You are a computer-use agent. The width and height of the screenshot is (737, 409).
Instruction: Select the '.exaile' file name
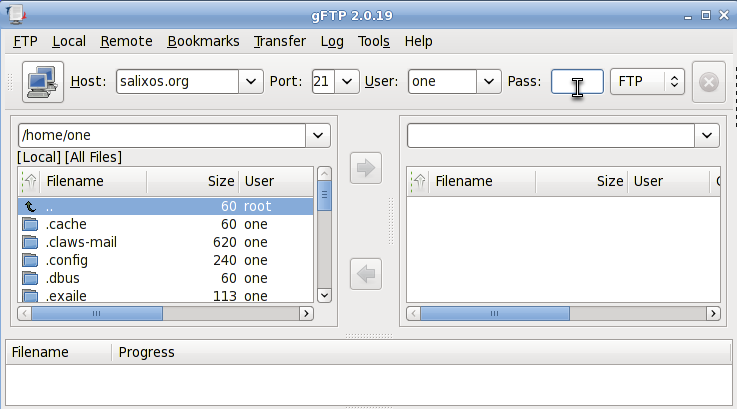(x=66, y=296)
